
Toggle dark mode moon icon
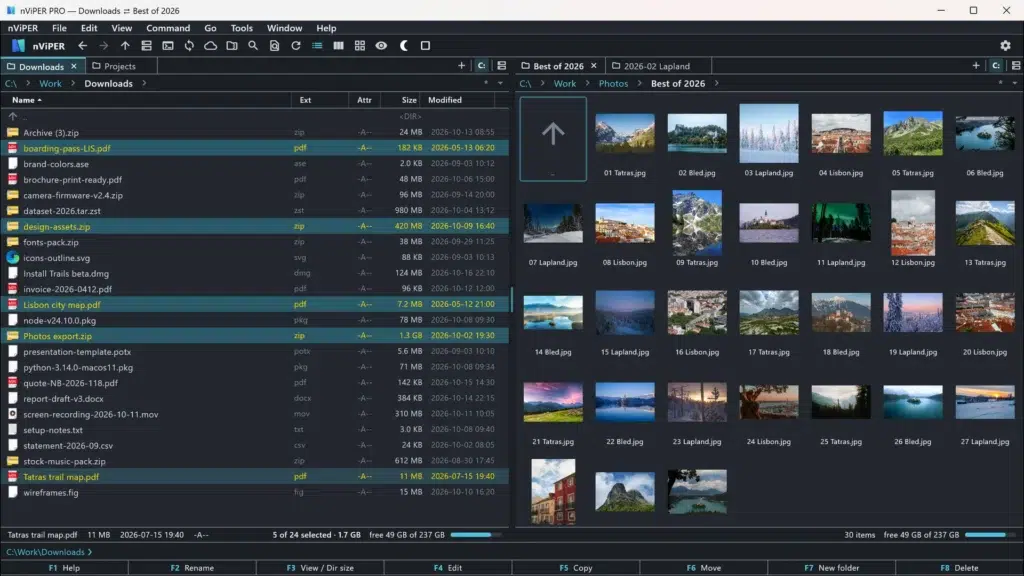point(404,46)
